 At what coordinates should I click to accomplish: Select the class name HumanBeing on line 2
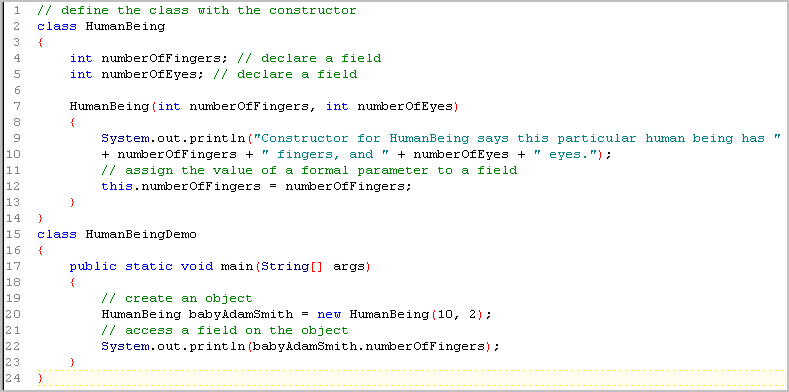125,27
